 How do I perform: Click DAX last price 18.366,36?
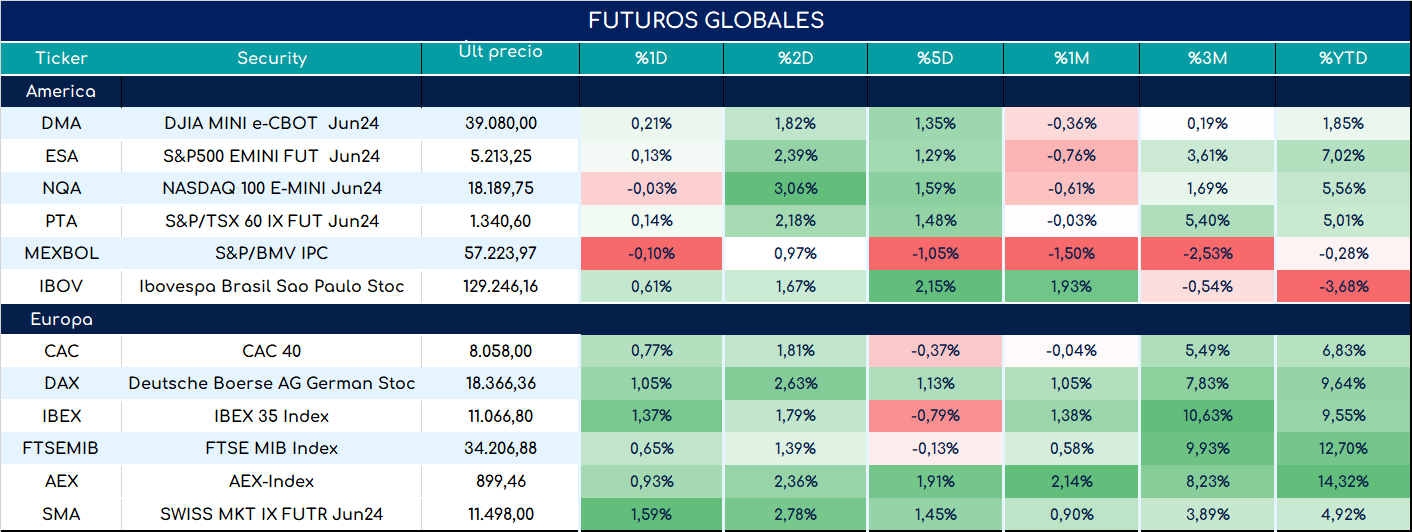tap(500, 383)
